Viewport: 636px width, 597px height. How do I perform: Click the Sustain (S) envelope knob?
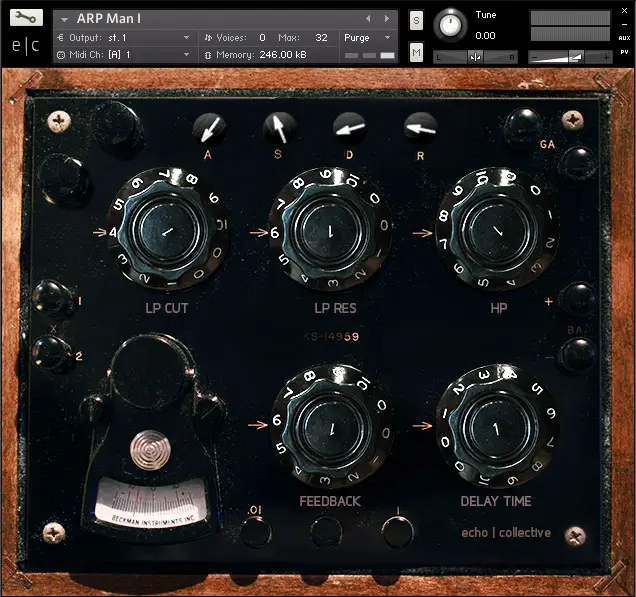279,128
